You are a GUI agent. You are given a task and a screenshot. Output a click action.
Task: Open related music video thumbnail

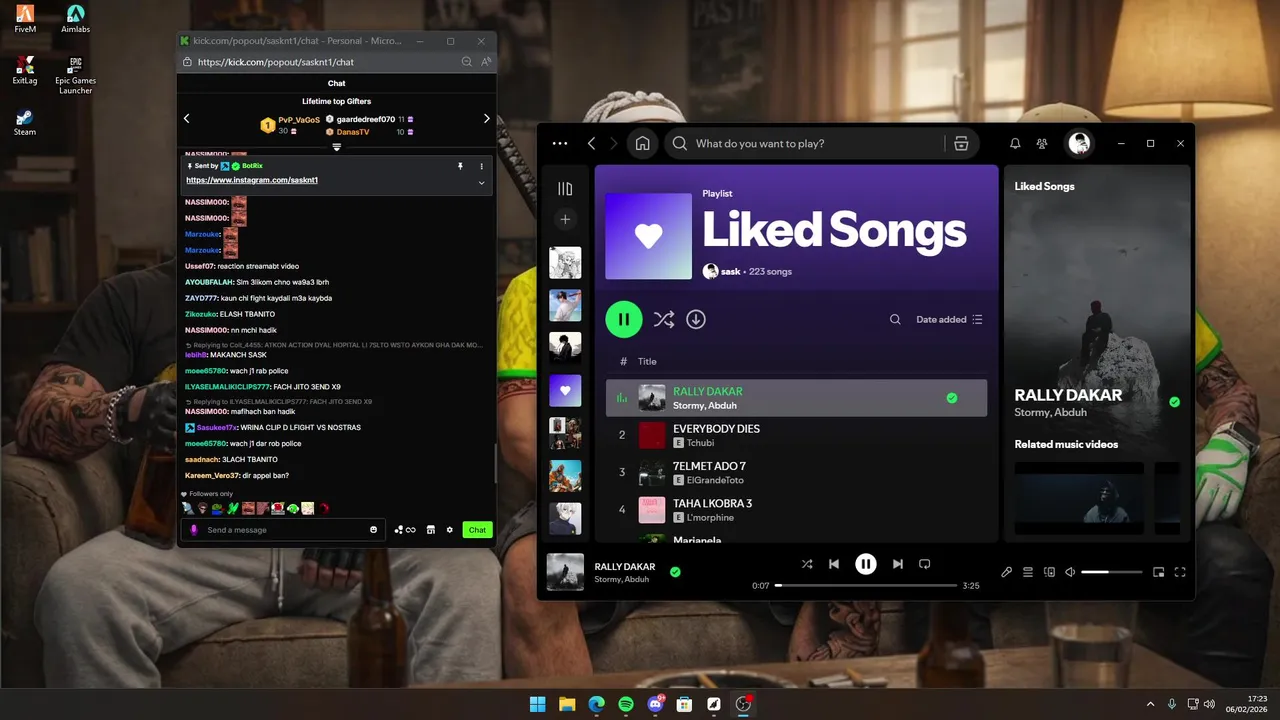[x=1079, y=498]
